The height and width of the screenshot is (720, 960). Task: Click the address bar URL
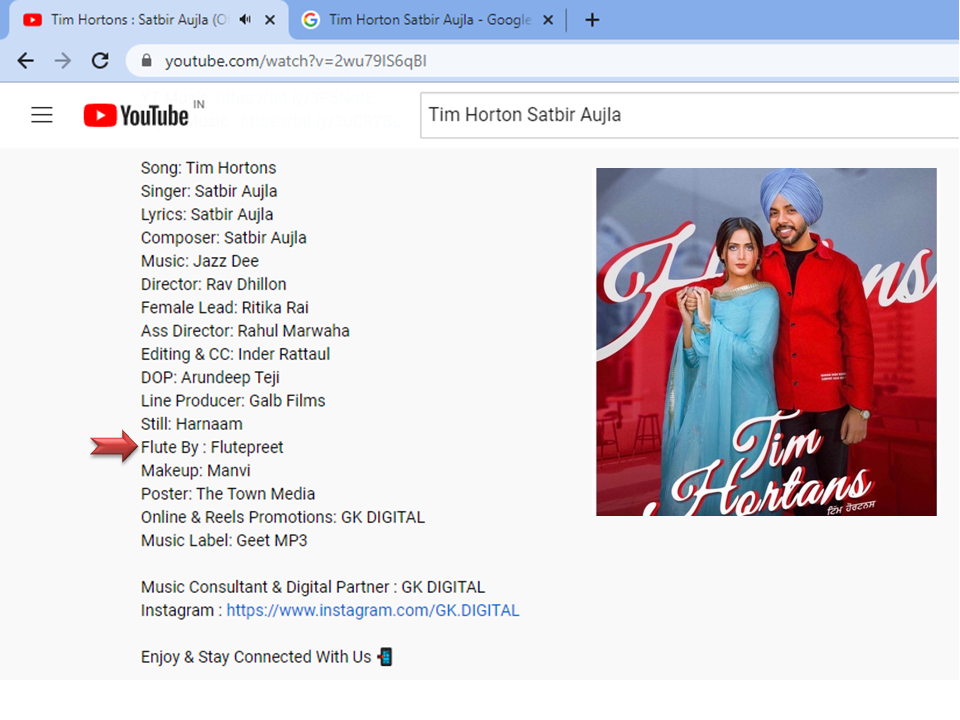click(296, 61)
